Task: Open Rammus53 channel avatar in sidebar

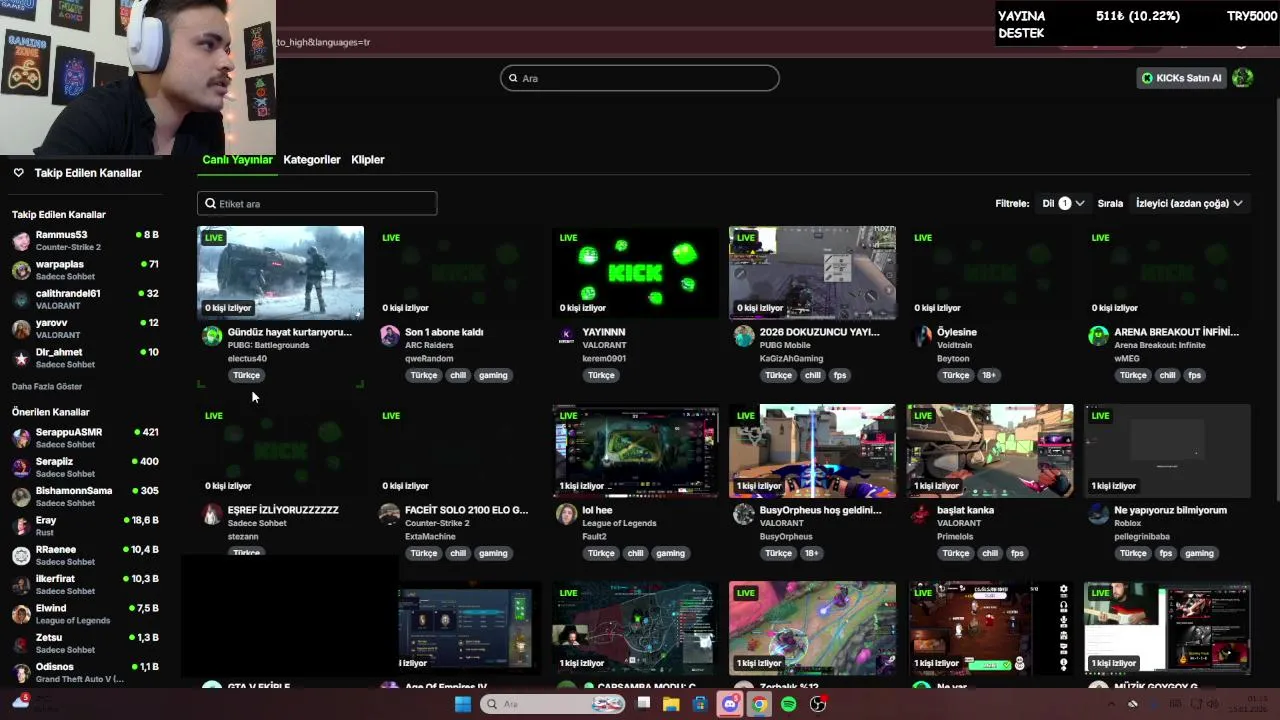Action: 21,241
